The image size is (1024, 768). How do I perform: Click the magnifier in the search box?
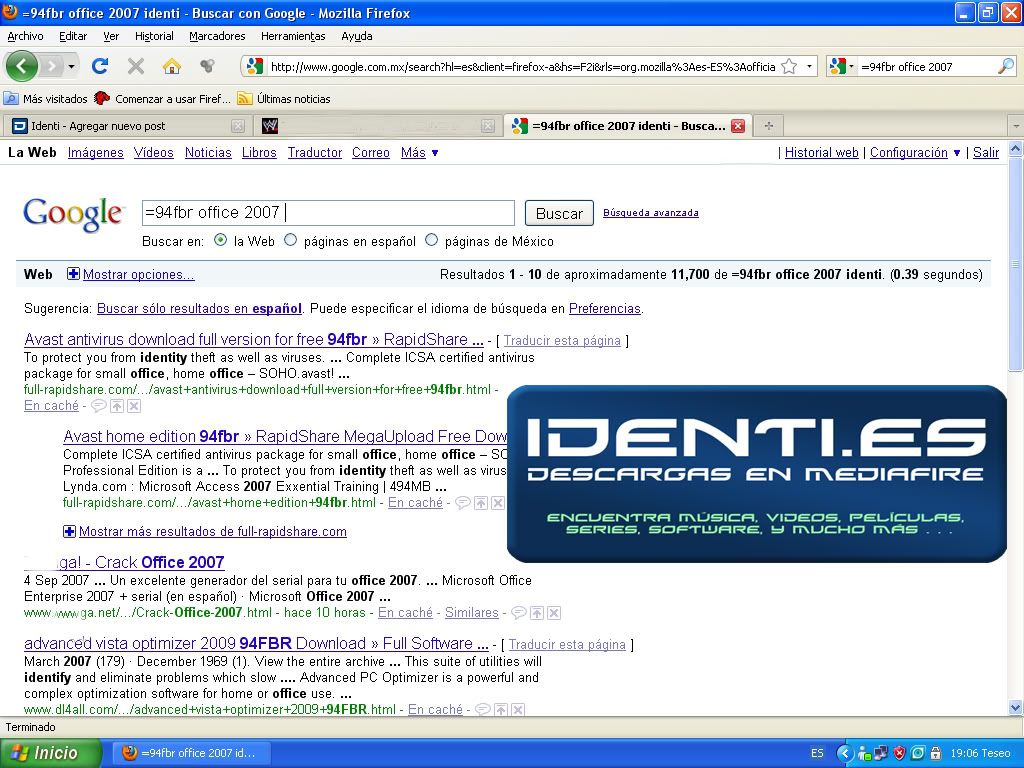tap(1006, 66)
